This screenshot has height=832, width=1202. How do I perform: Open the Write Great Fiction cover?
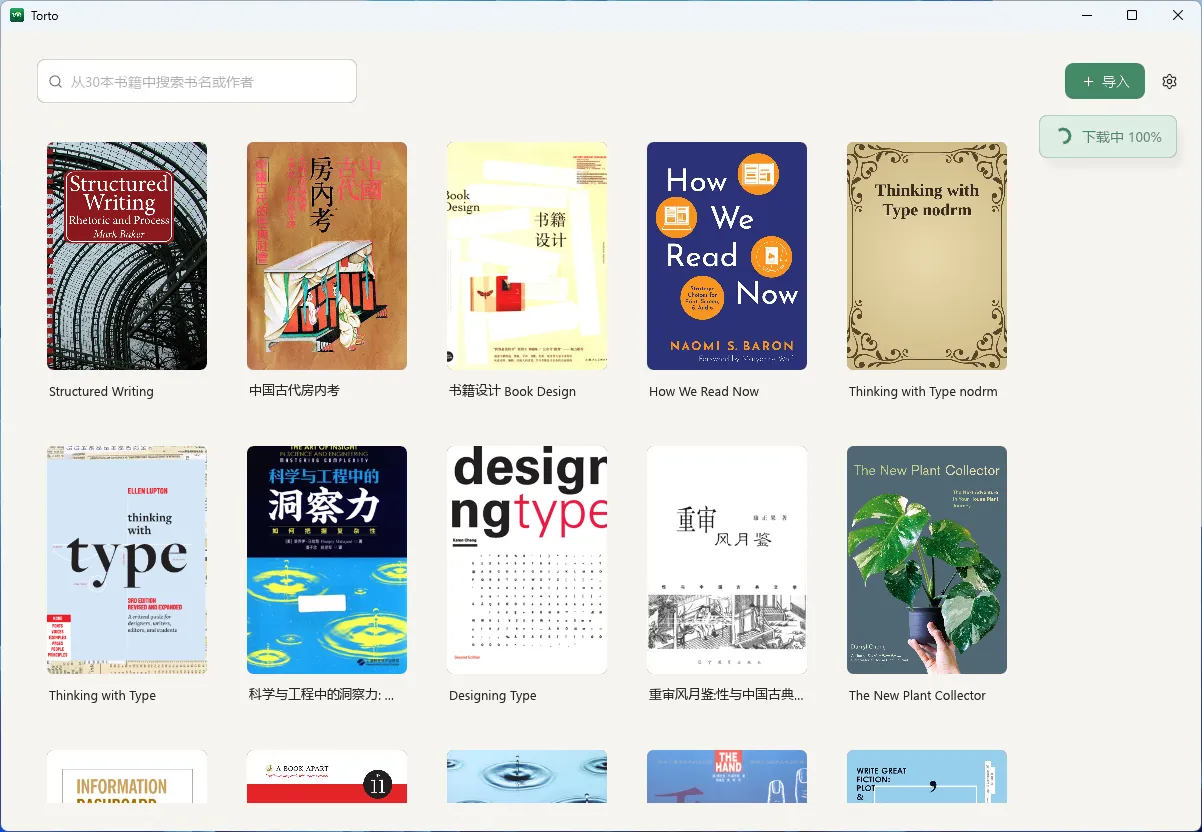click(927, 776)
